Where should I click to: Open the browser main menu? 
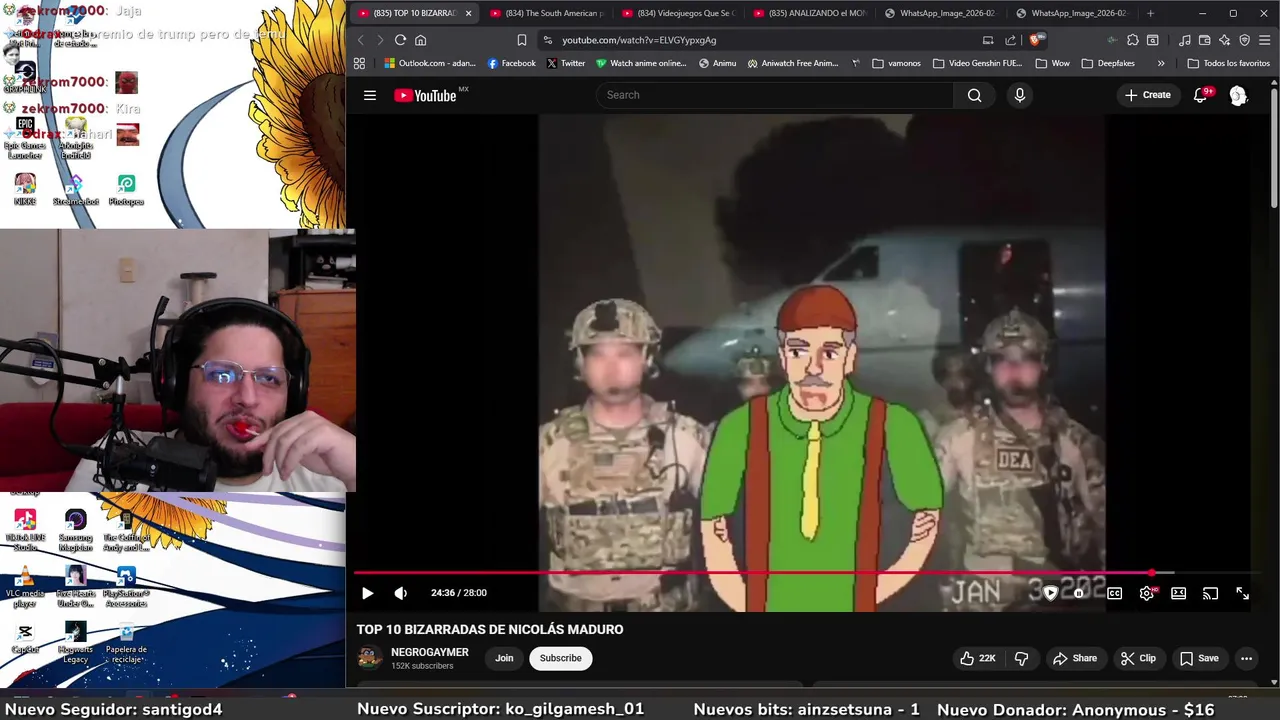(x=1264, y=40)
